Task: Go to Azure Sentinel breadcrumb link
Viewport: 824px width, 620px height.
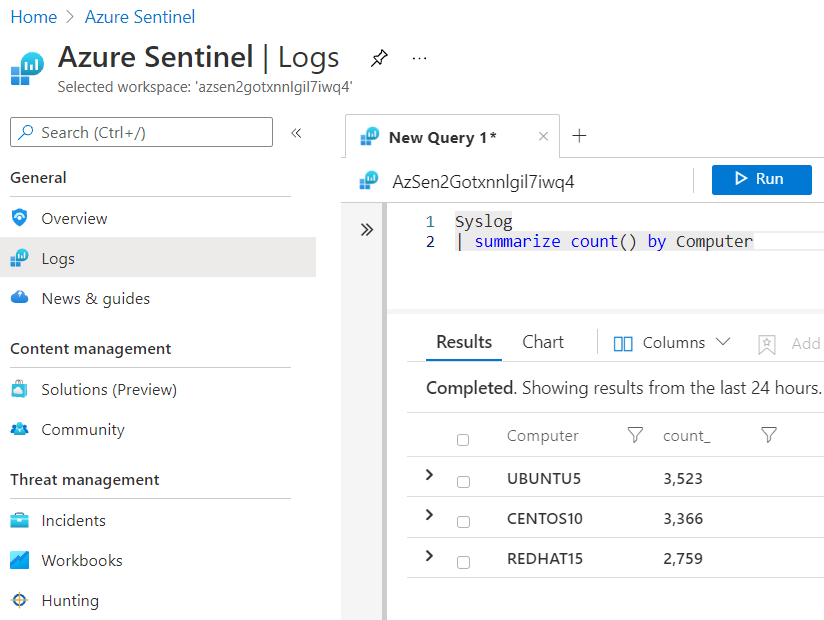Action: (140, 17)
